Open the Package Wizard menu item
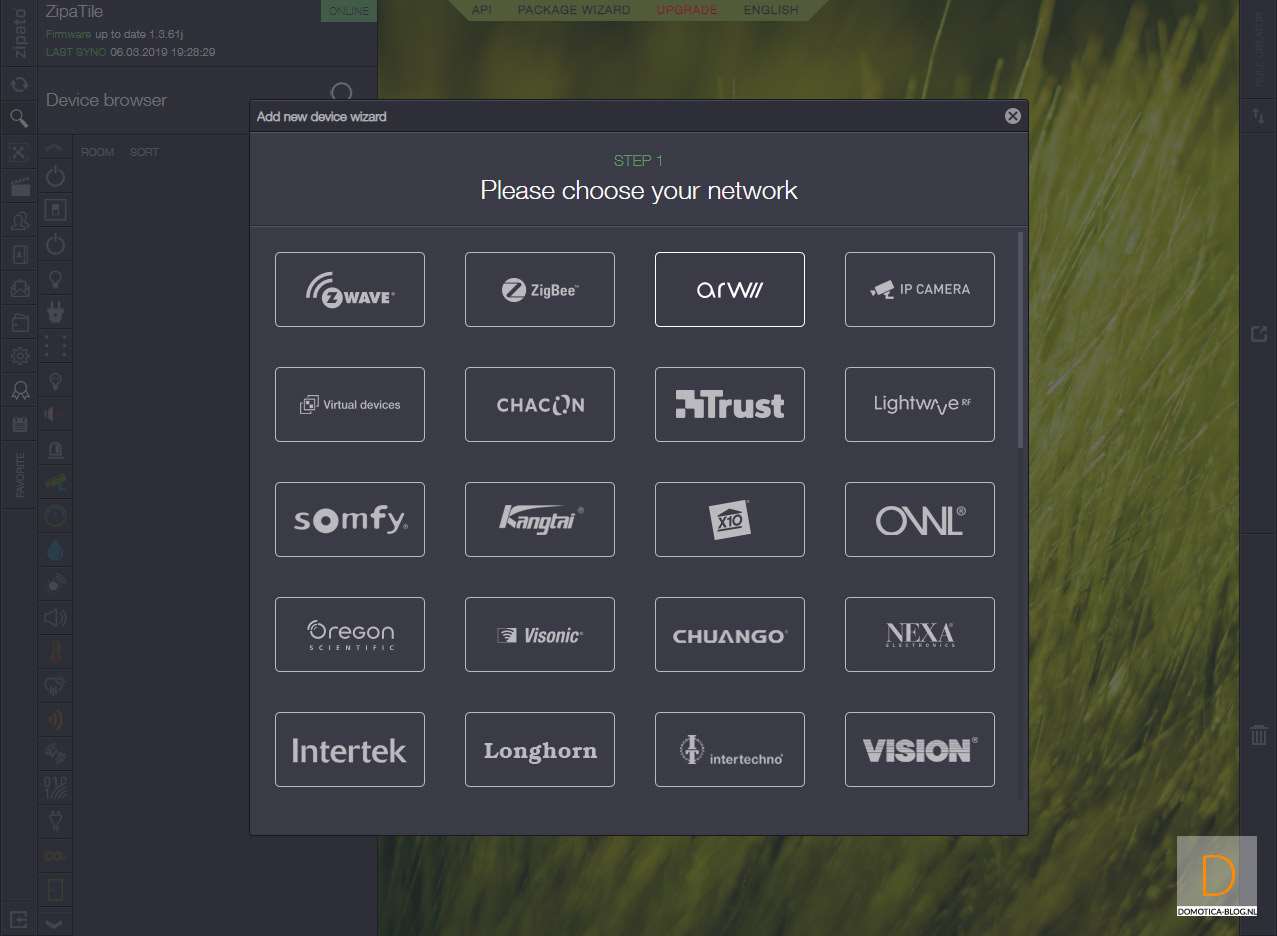1277x936 pixels. (574, 10)
